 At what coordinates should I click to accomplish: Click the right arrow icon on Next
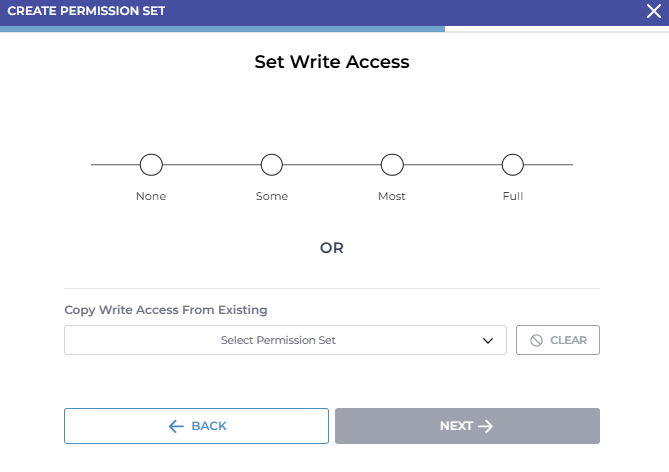pyautogui.click(x=486, y=426)
